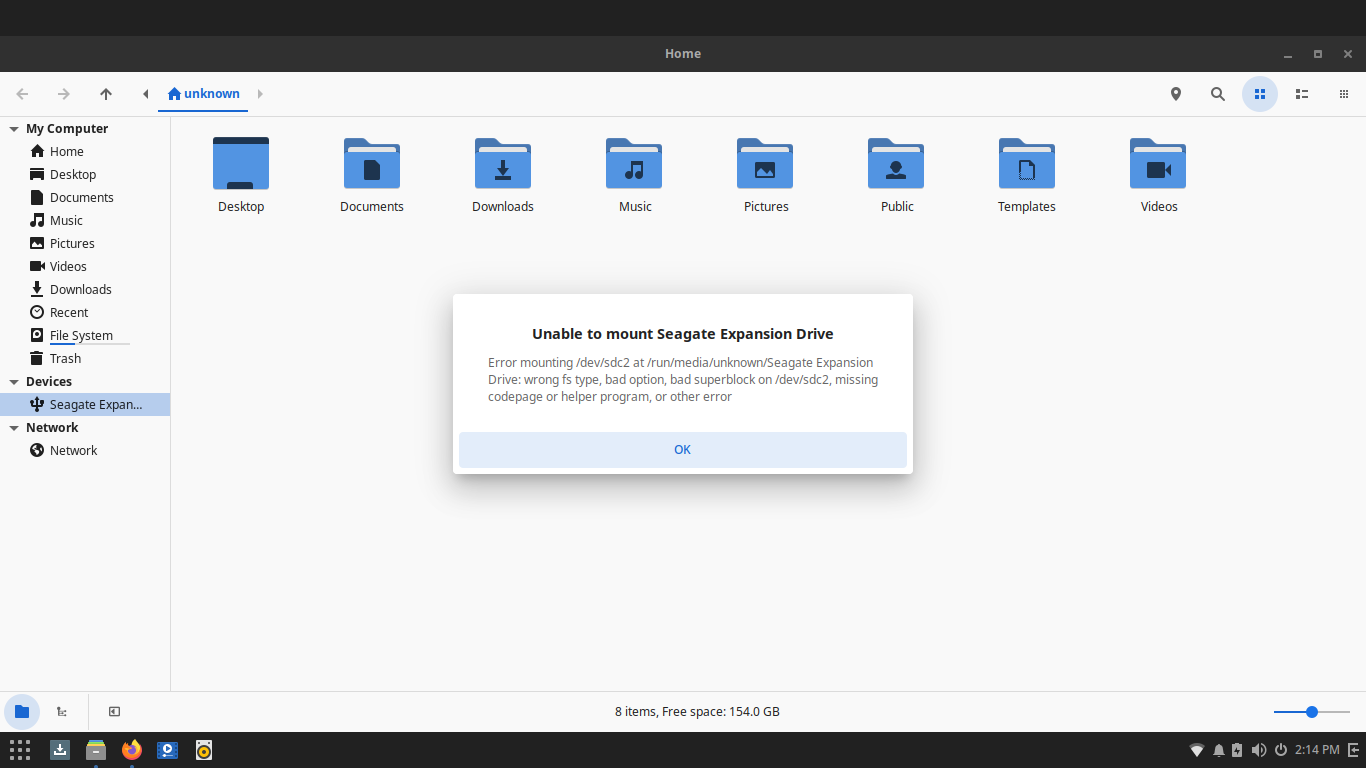Switch to list view
1366x768 pixels.
(x=1301, y=94)
